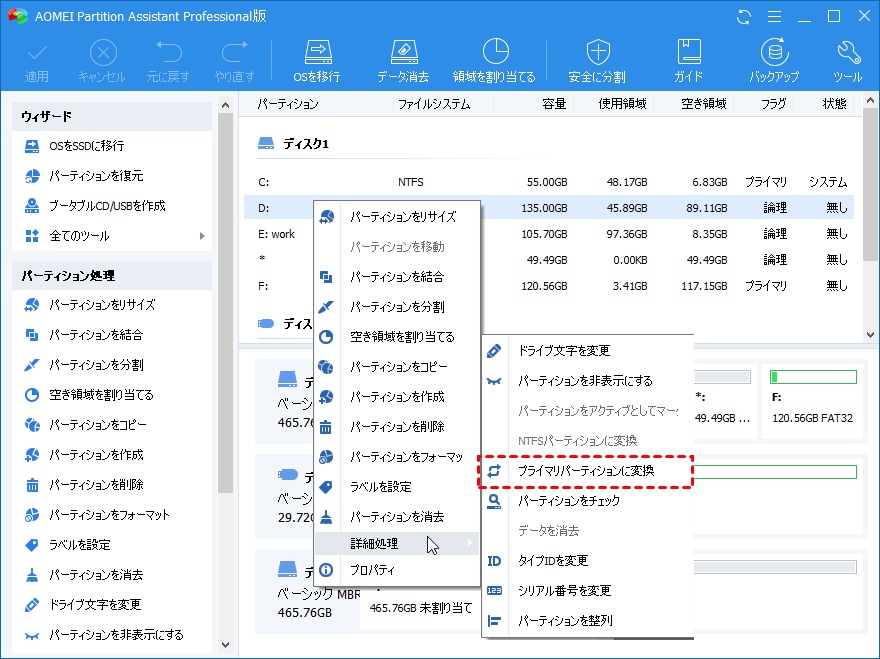880x659 pixels.
Task: Select パーティションをリサイズ in the context menu
Action: click(x=397, y=217)
